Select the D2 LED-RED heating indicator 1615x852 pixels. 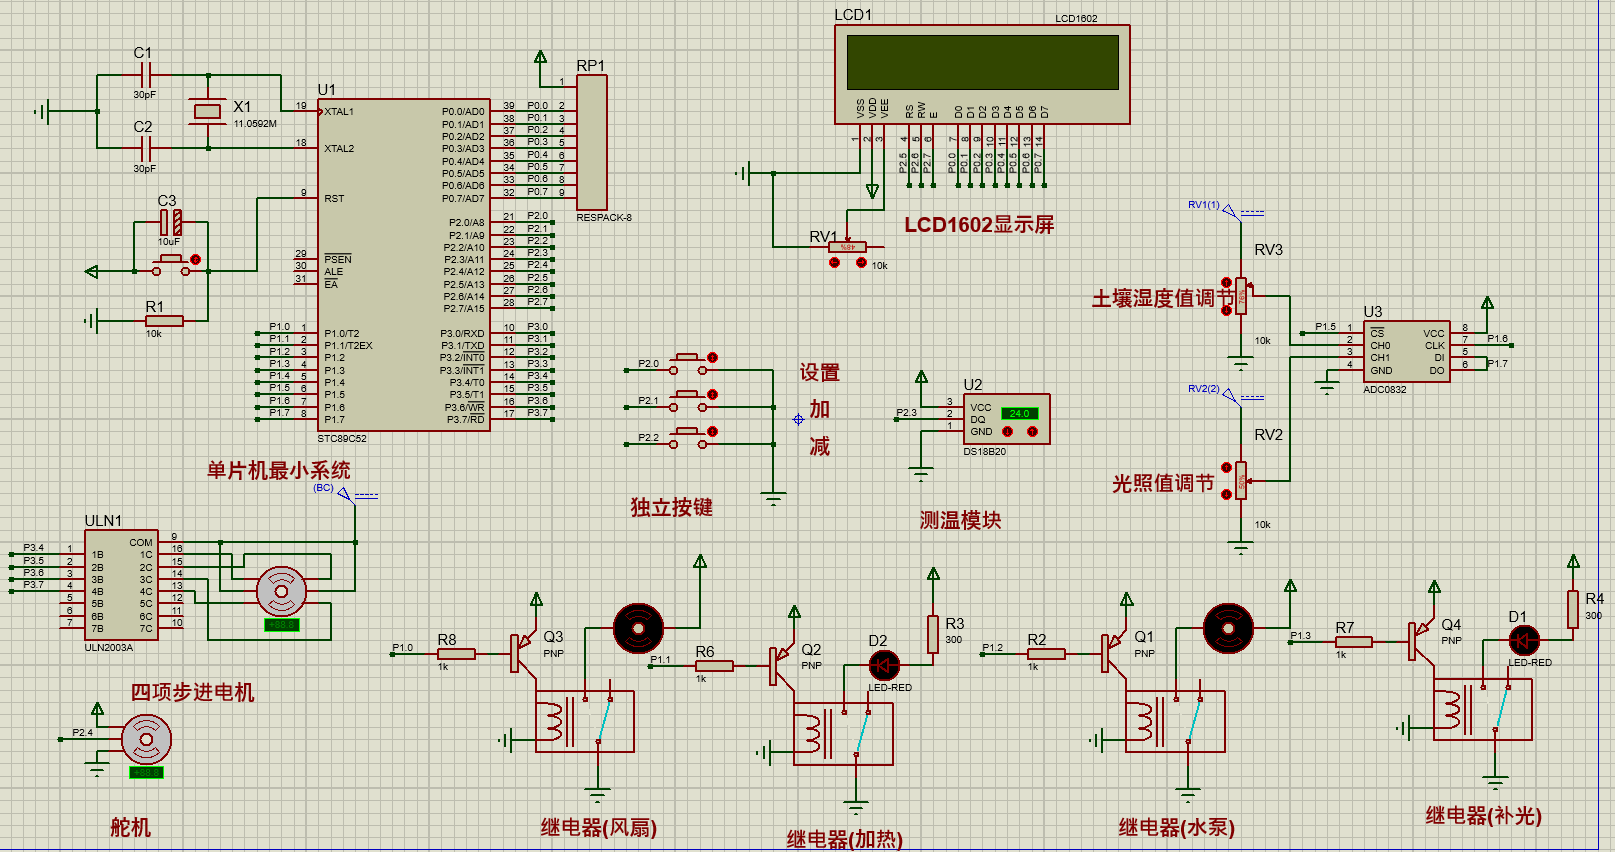(x=883, y=664)
